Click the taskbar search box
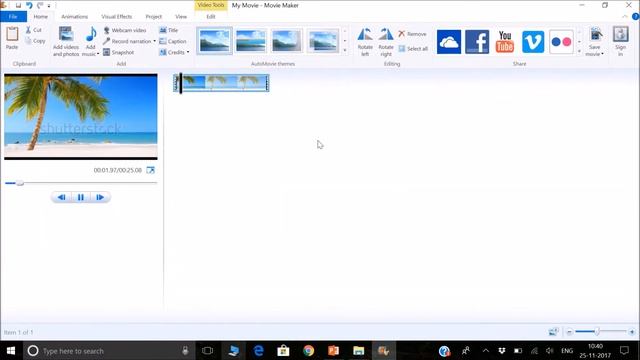The width and height of the screenshot is (640, 360). click(x=109, y=351)
